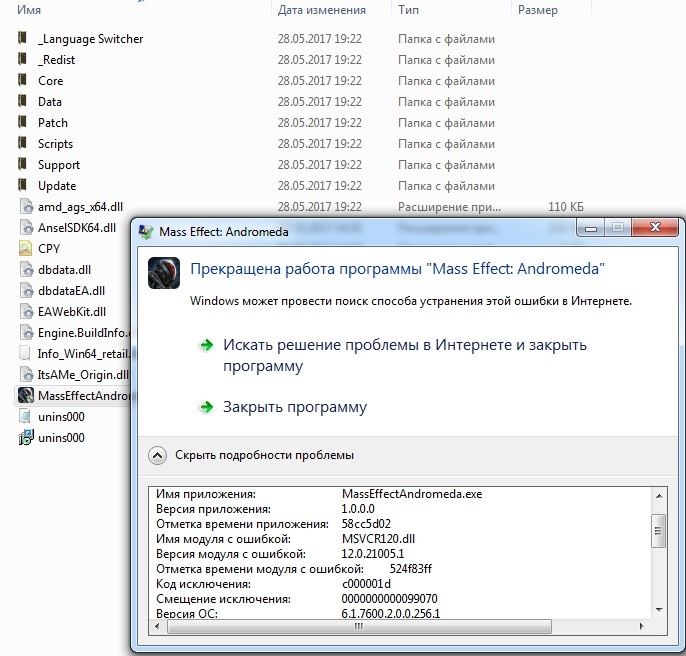
Task: Sort files by Тип column header
Action: tap(408, 10)
